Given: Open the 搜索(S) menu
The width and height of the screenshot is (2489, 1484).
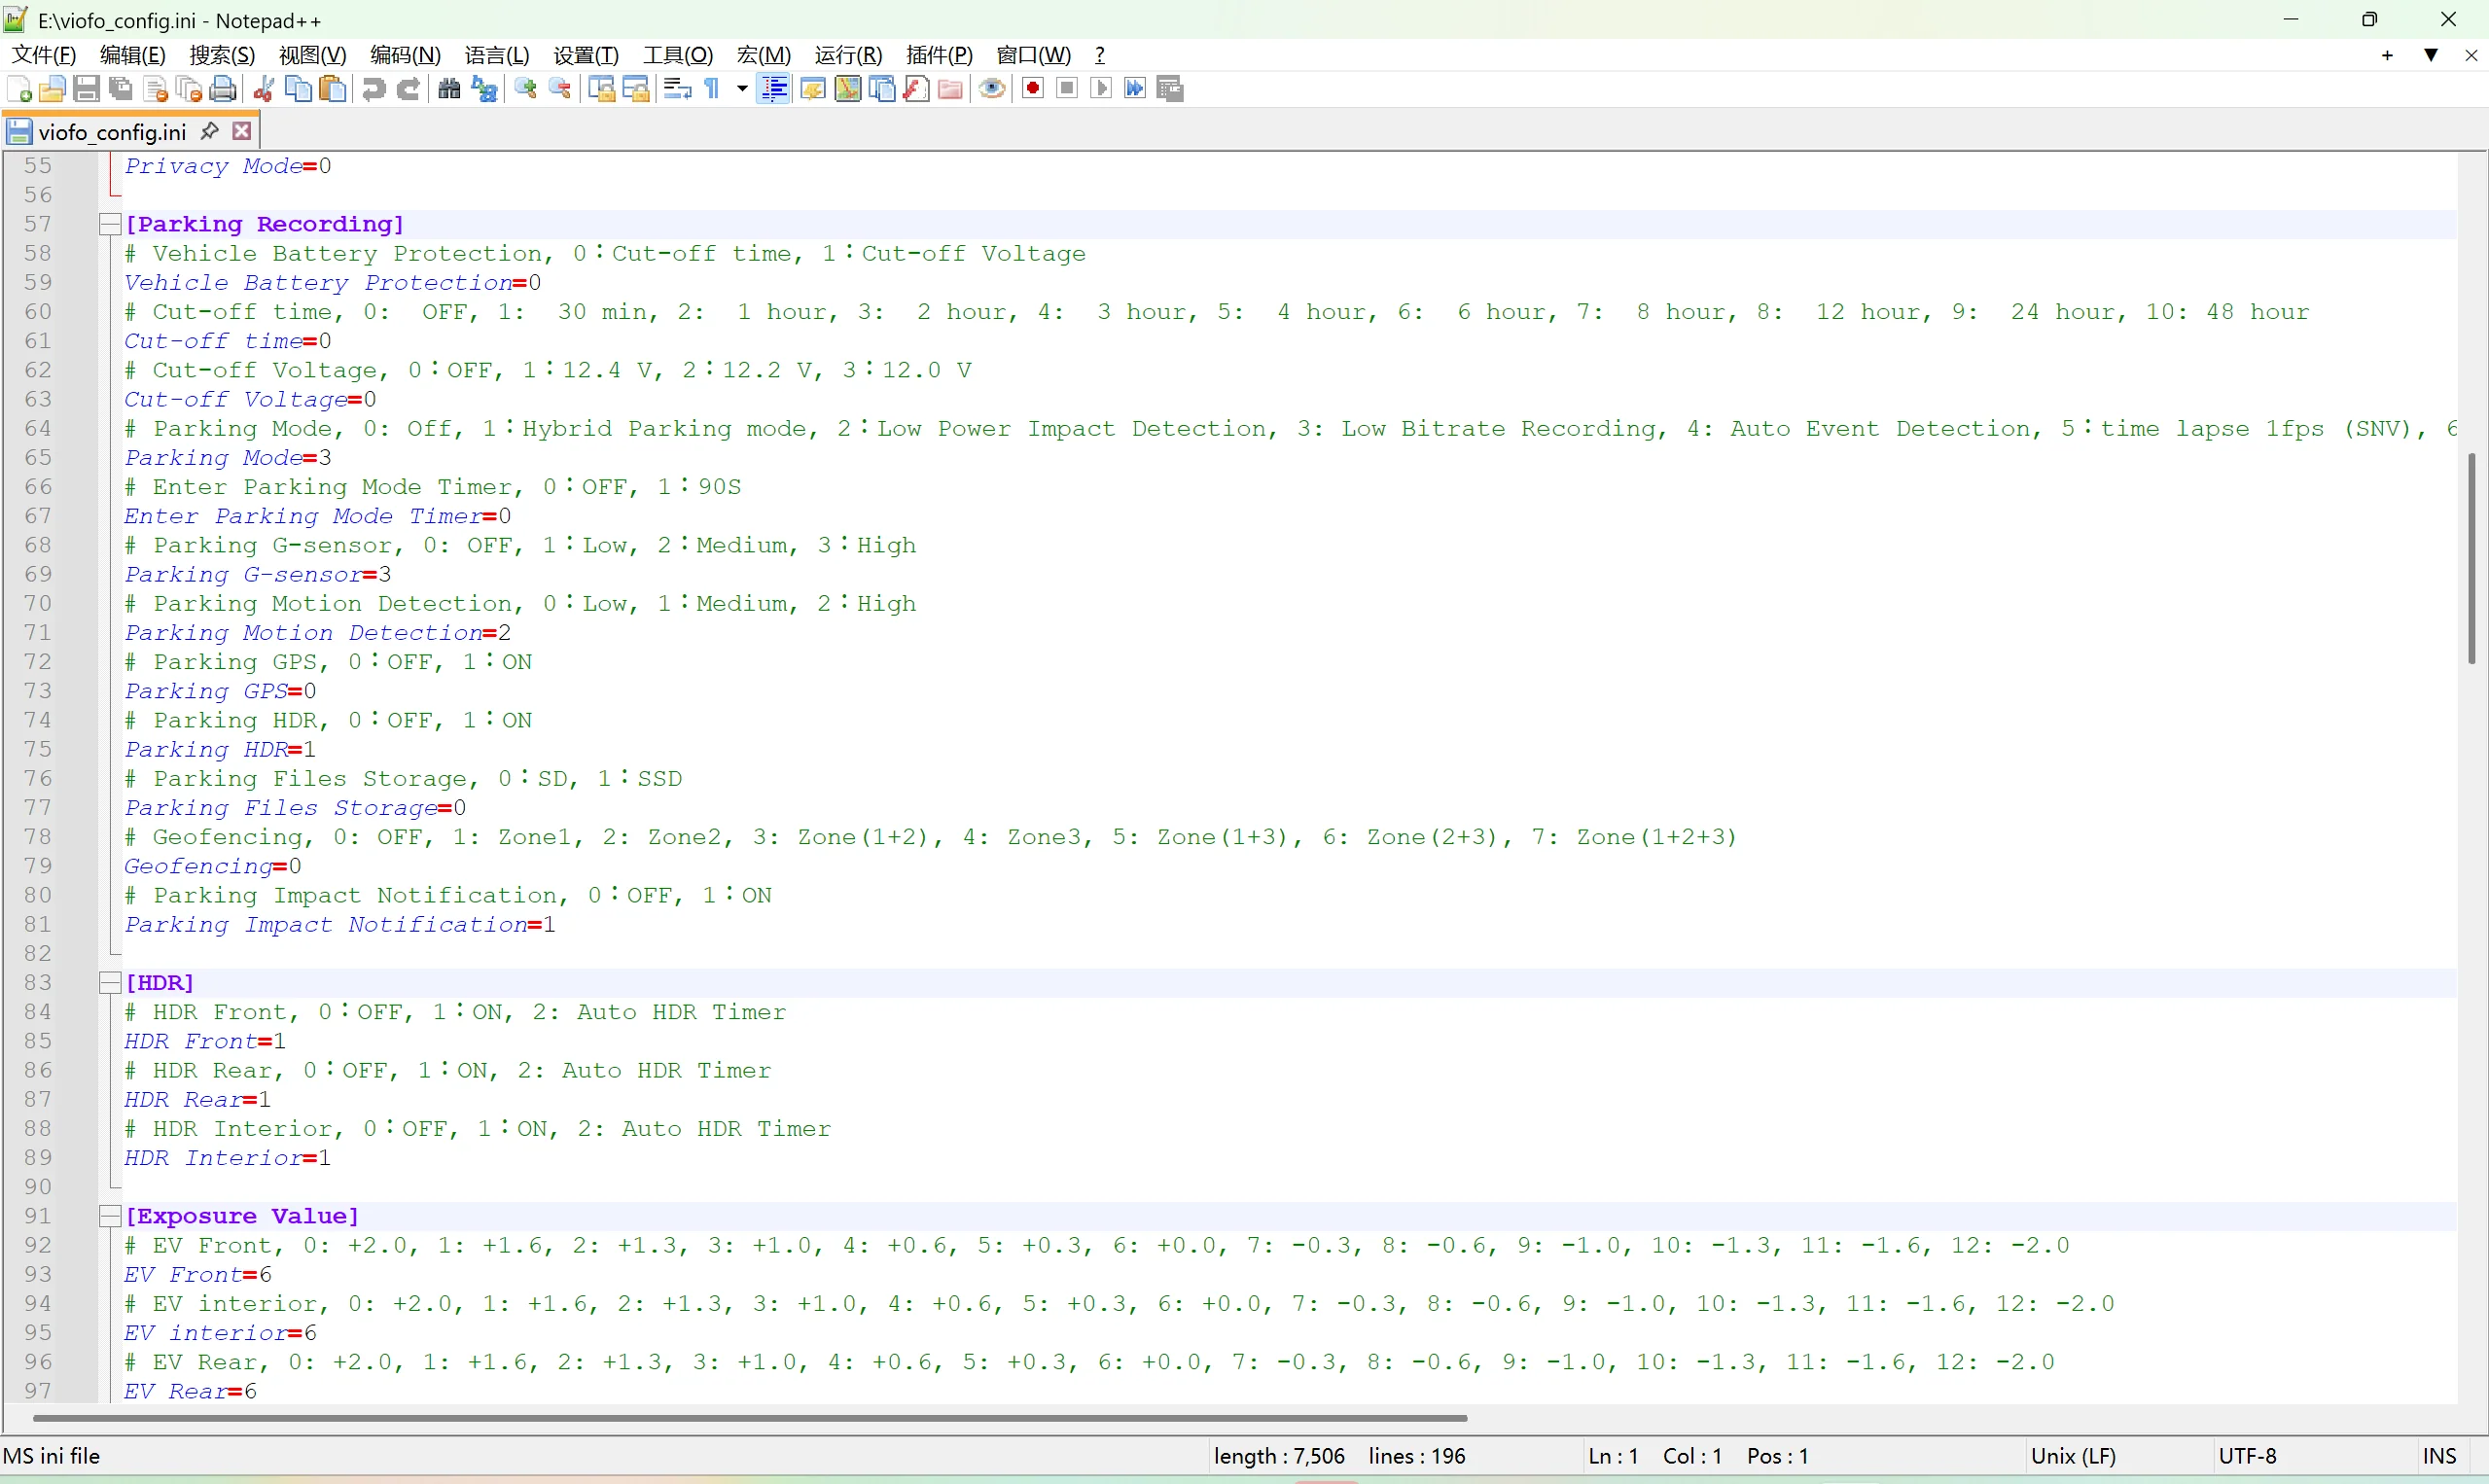Looking at the screenshot, I should pos(221,55).
